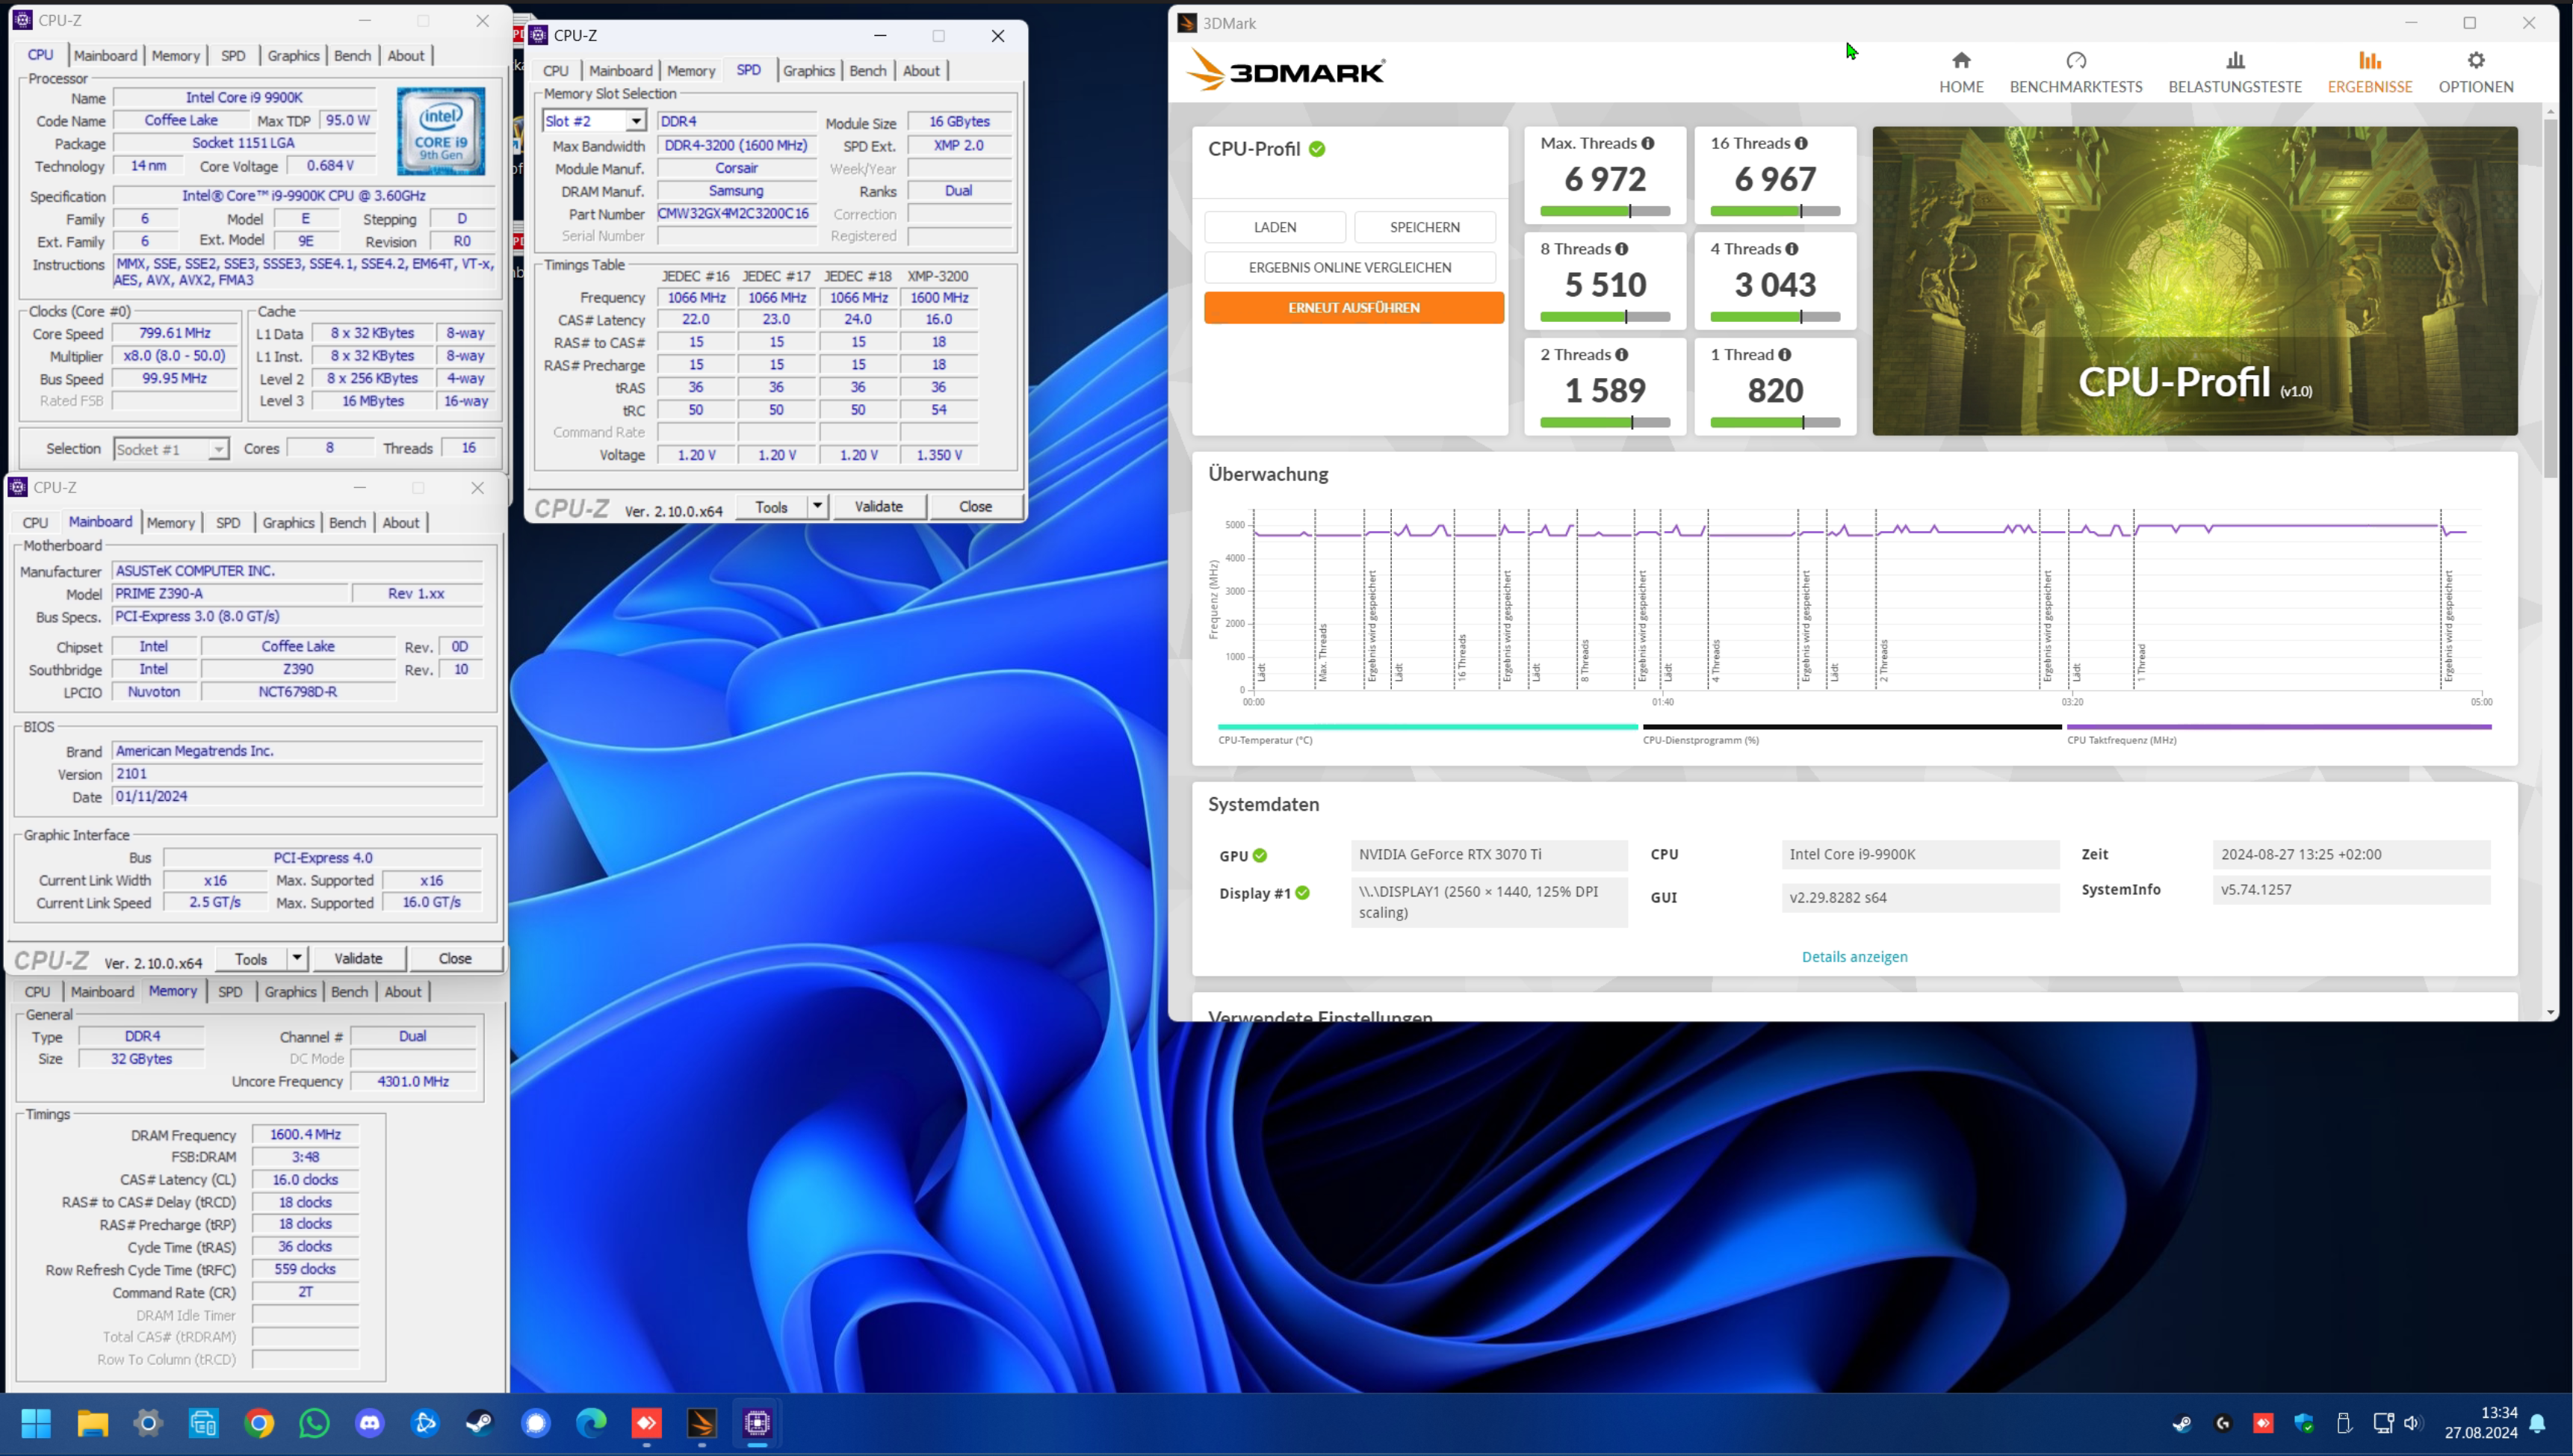Open volume control in system tray
Screen dimensions: 2573x1456
tap(2413, 1423)
